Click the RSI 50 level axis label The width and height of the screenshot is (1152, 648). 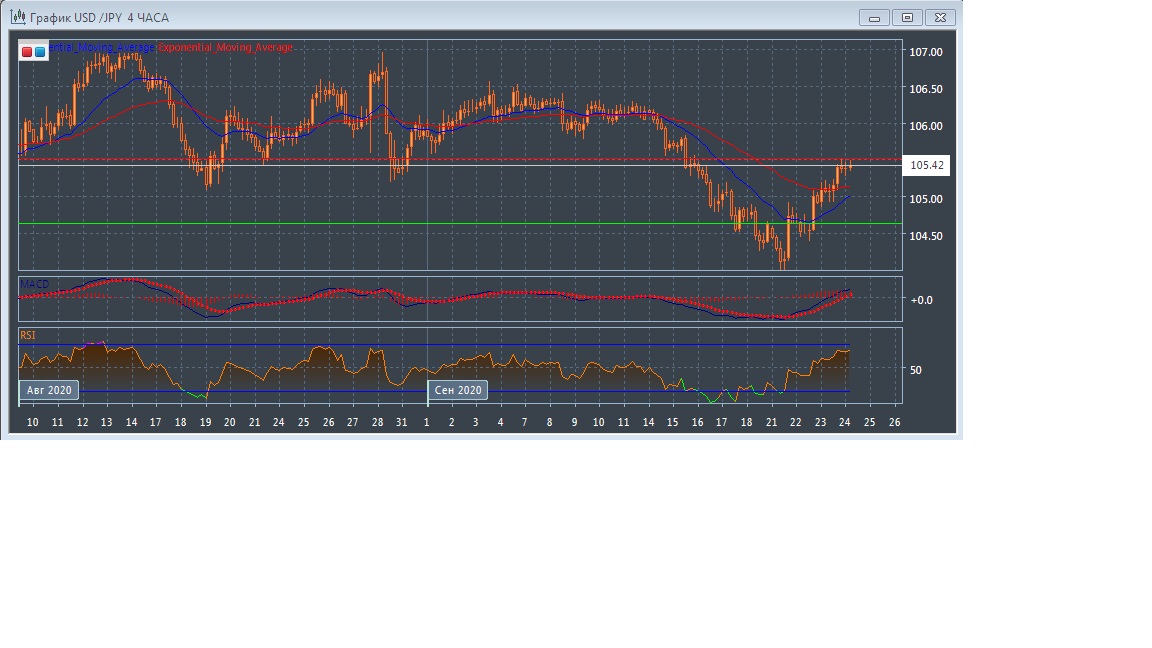tap(915, 370)
